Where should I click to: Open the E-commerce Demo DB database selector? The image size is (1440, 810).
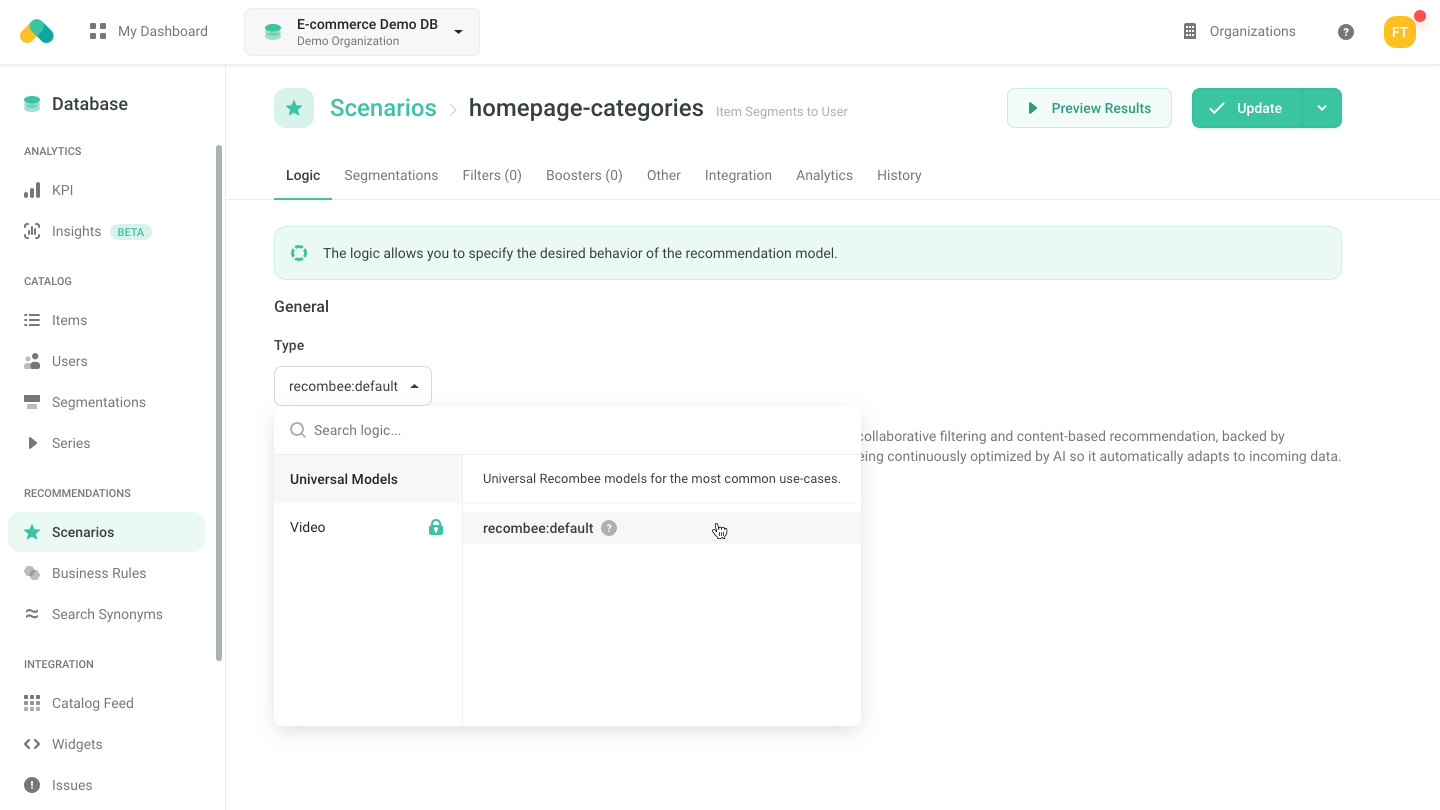point(362,32)
